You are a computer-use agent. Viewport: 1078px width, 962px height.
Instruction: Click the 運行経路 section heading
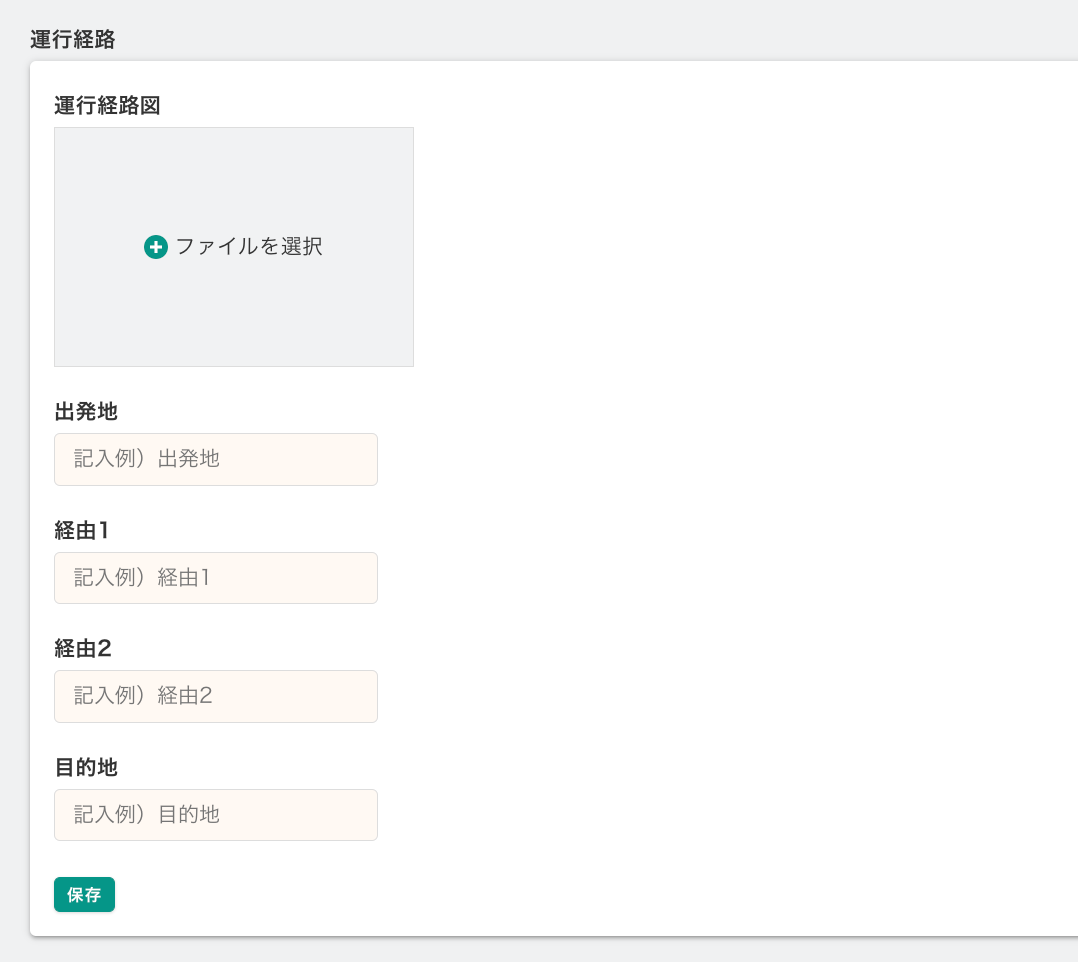tap(73, 40)
